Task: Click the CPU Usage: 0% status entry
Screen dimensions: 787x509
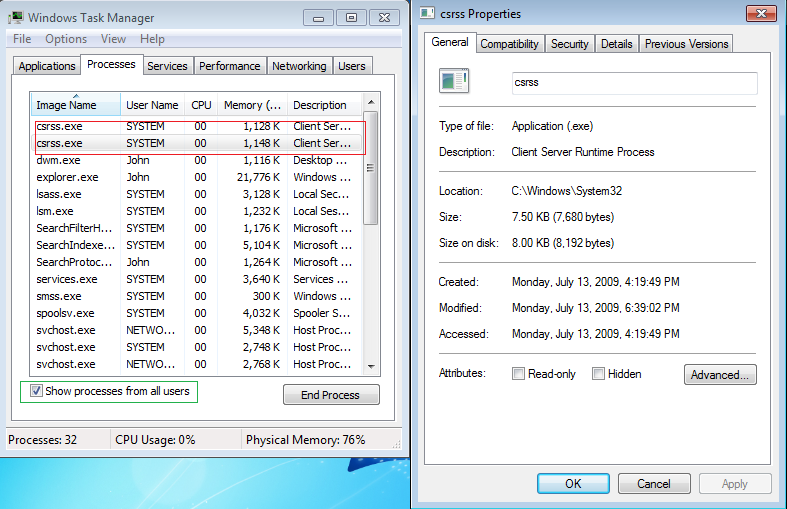Action: tap(155, 440)
